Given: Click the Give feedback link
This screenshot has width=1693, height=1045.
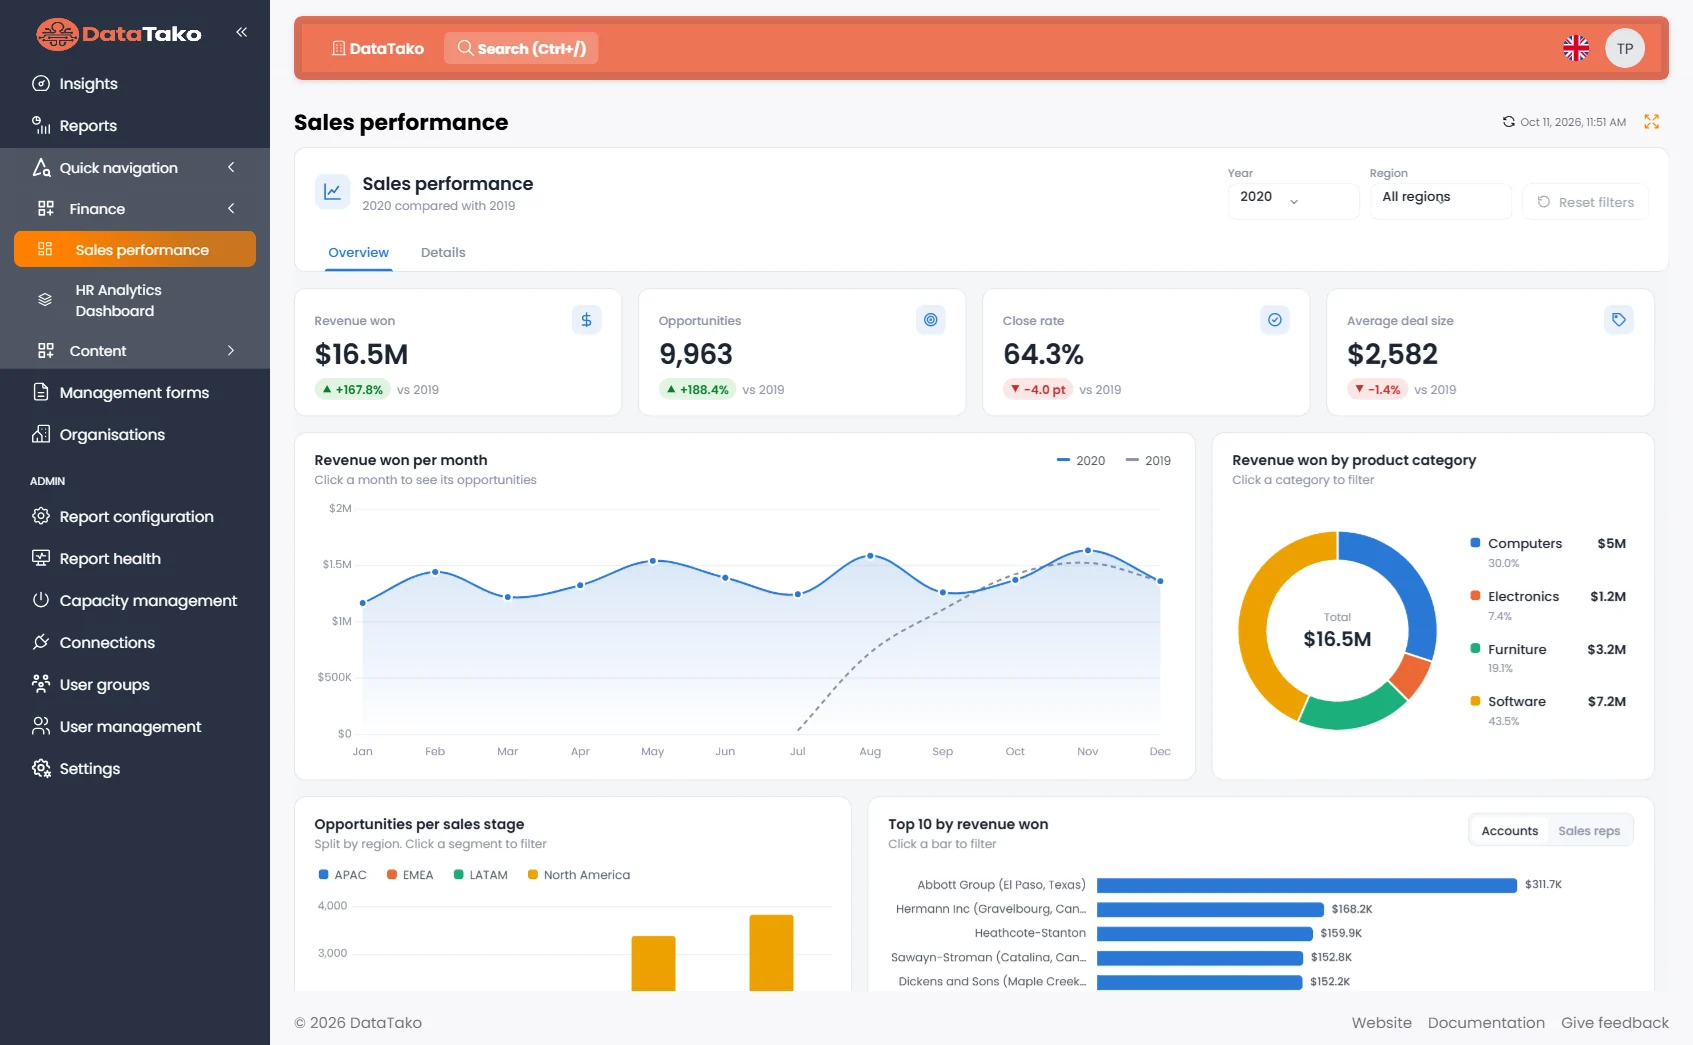Looking at the screenshot, I should pyautogui.click(x=1615, y=1023).
